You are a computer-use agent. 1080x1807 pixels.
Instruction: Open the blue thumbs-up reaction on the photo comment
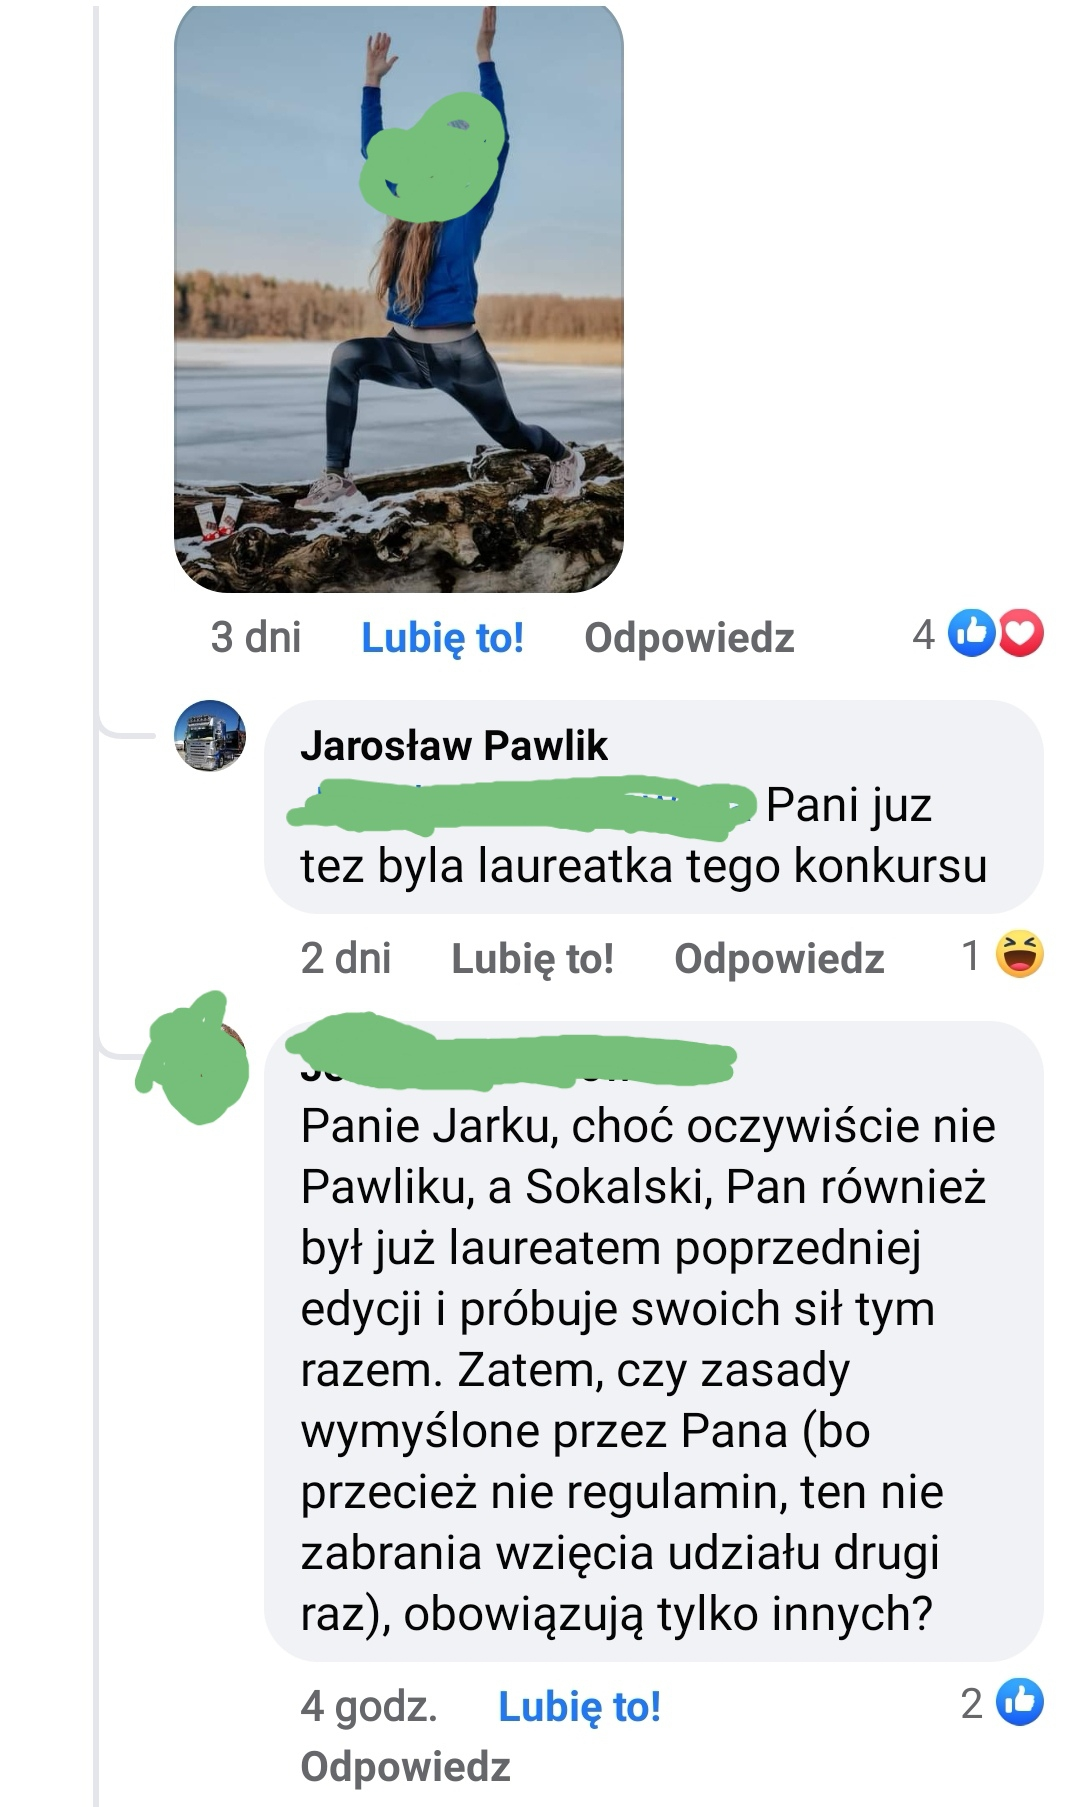click(969, 633)
